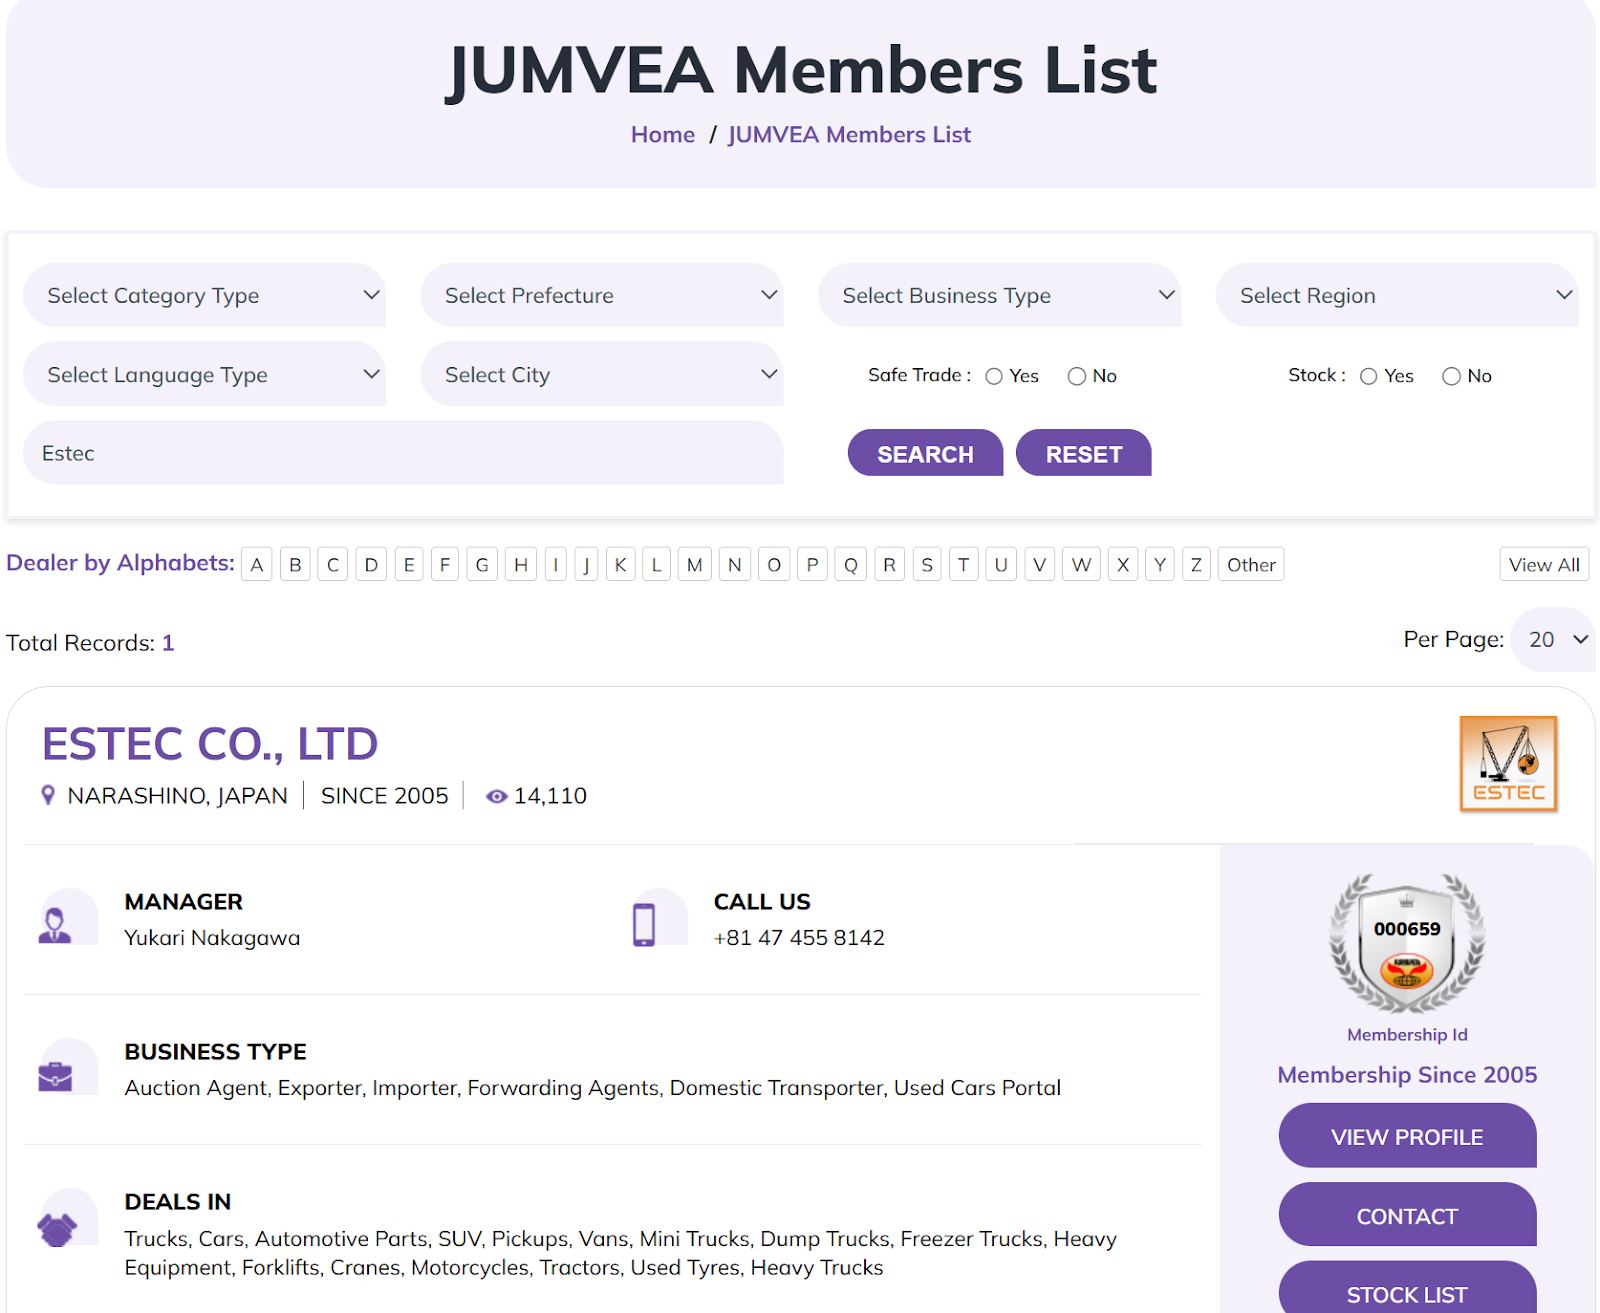Filter dealers by letter O
This screenshot has height=1313, width=1600.
pos(774,564)
